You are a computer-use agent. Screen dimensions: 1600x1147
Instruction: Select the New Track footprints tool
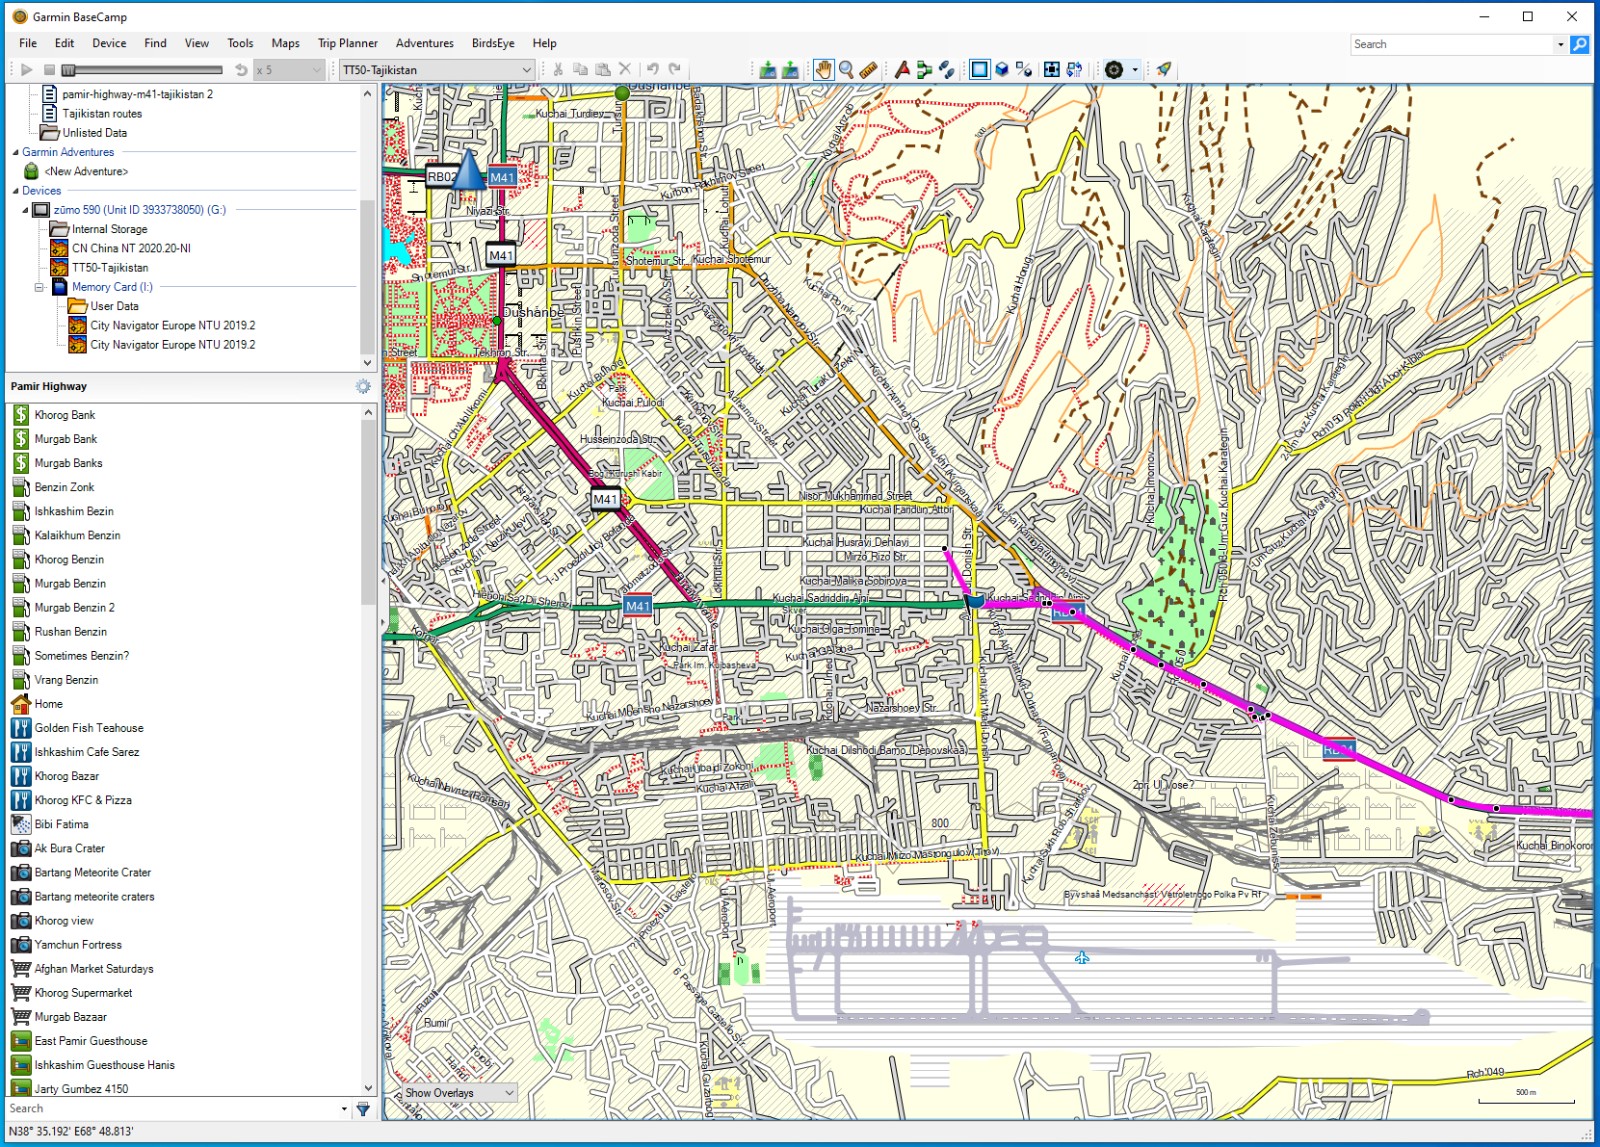(946, 69)
